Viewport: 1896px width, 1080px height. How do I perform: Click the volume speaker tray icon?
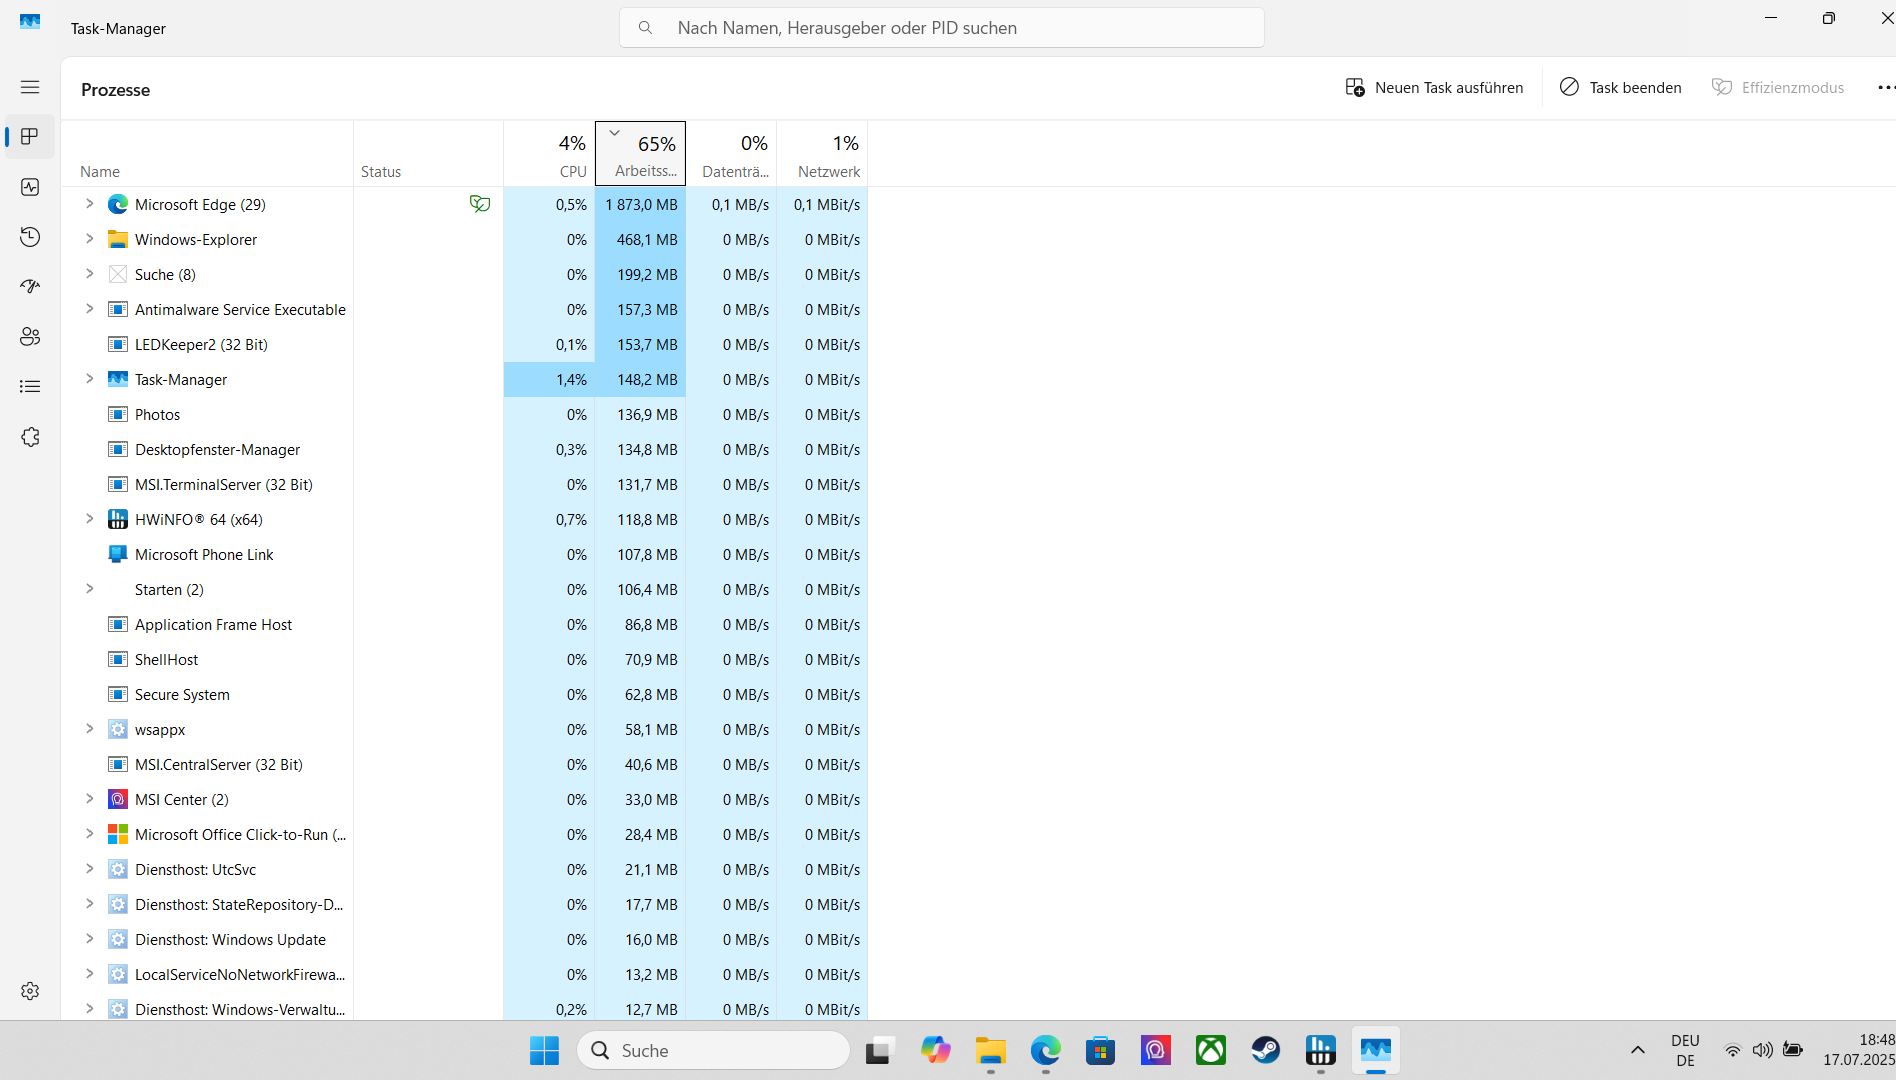point(1763,1050)
